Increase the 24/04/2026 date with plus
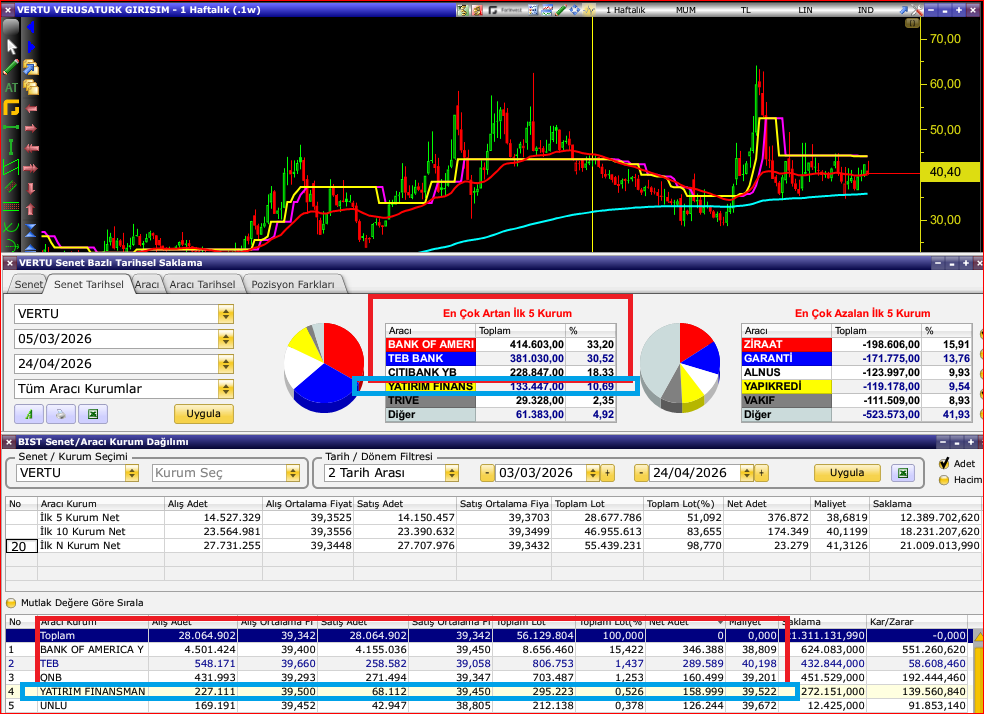Viewport: 984px width, 714px height. (x=761, y=473)
